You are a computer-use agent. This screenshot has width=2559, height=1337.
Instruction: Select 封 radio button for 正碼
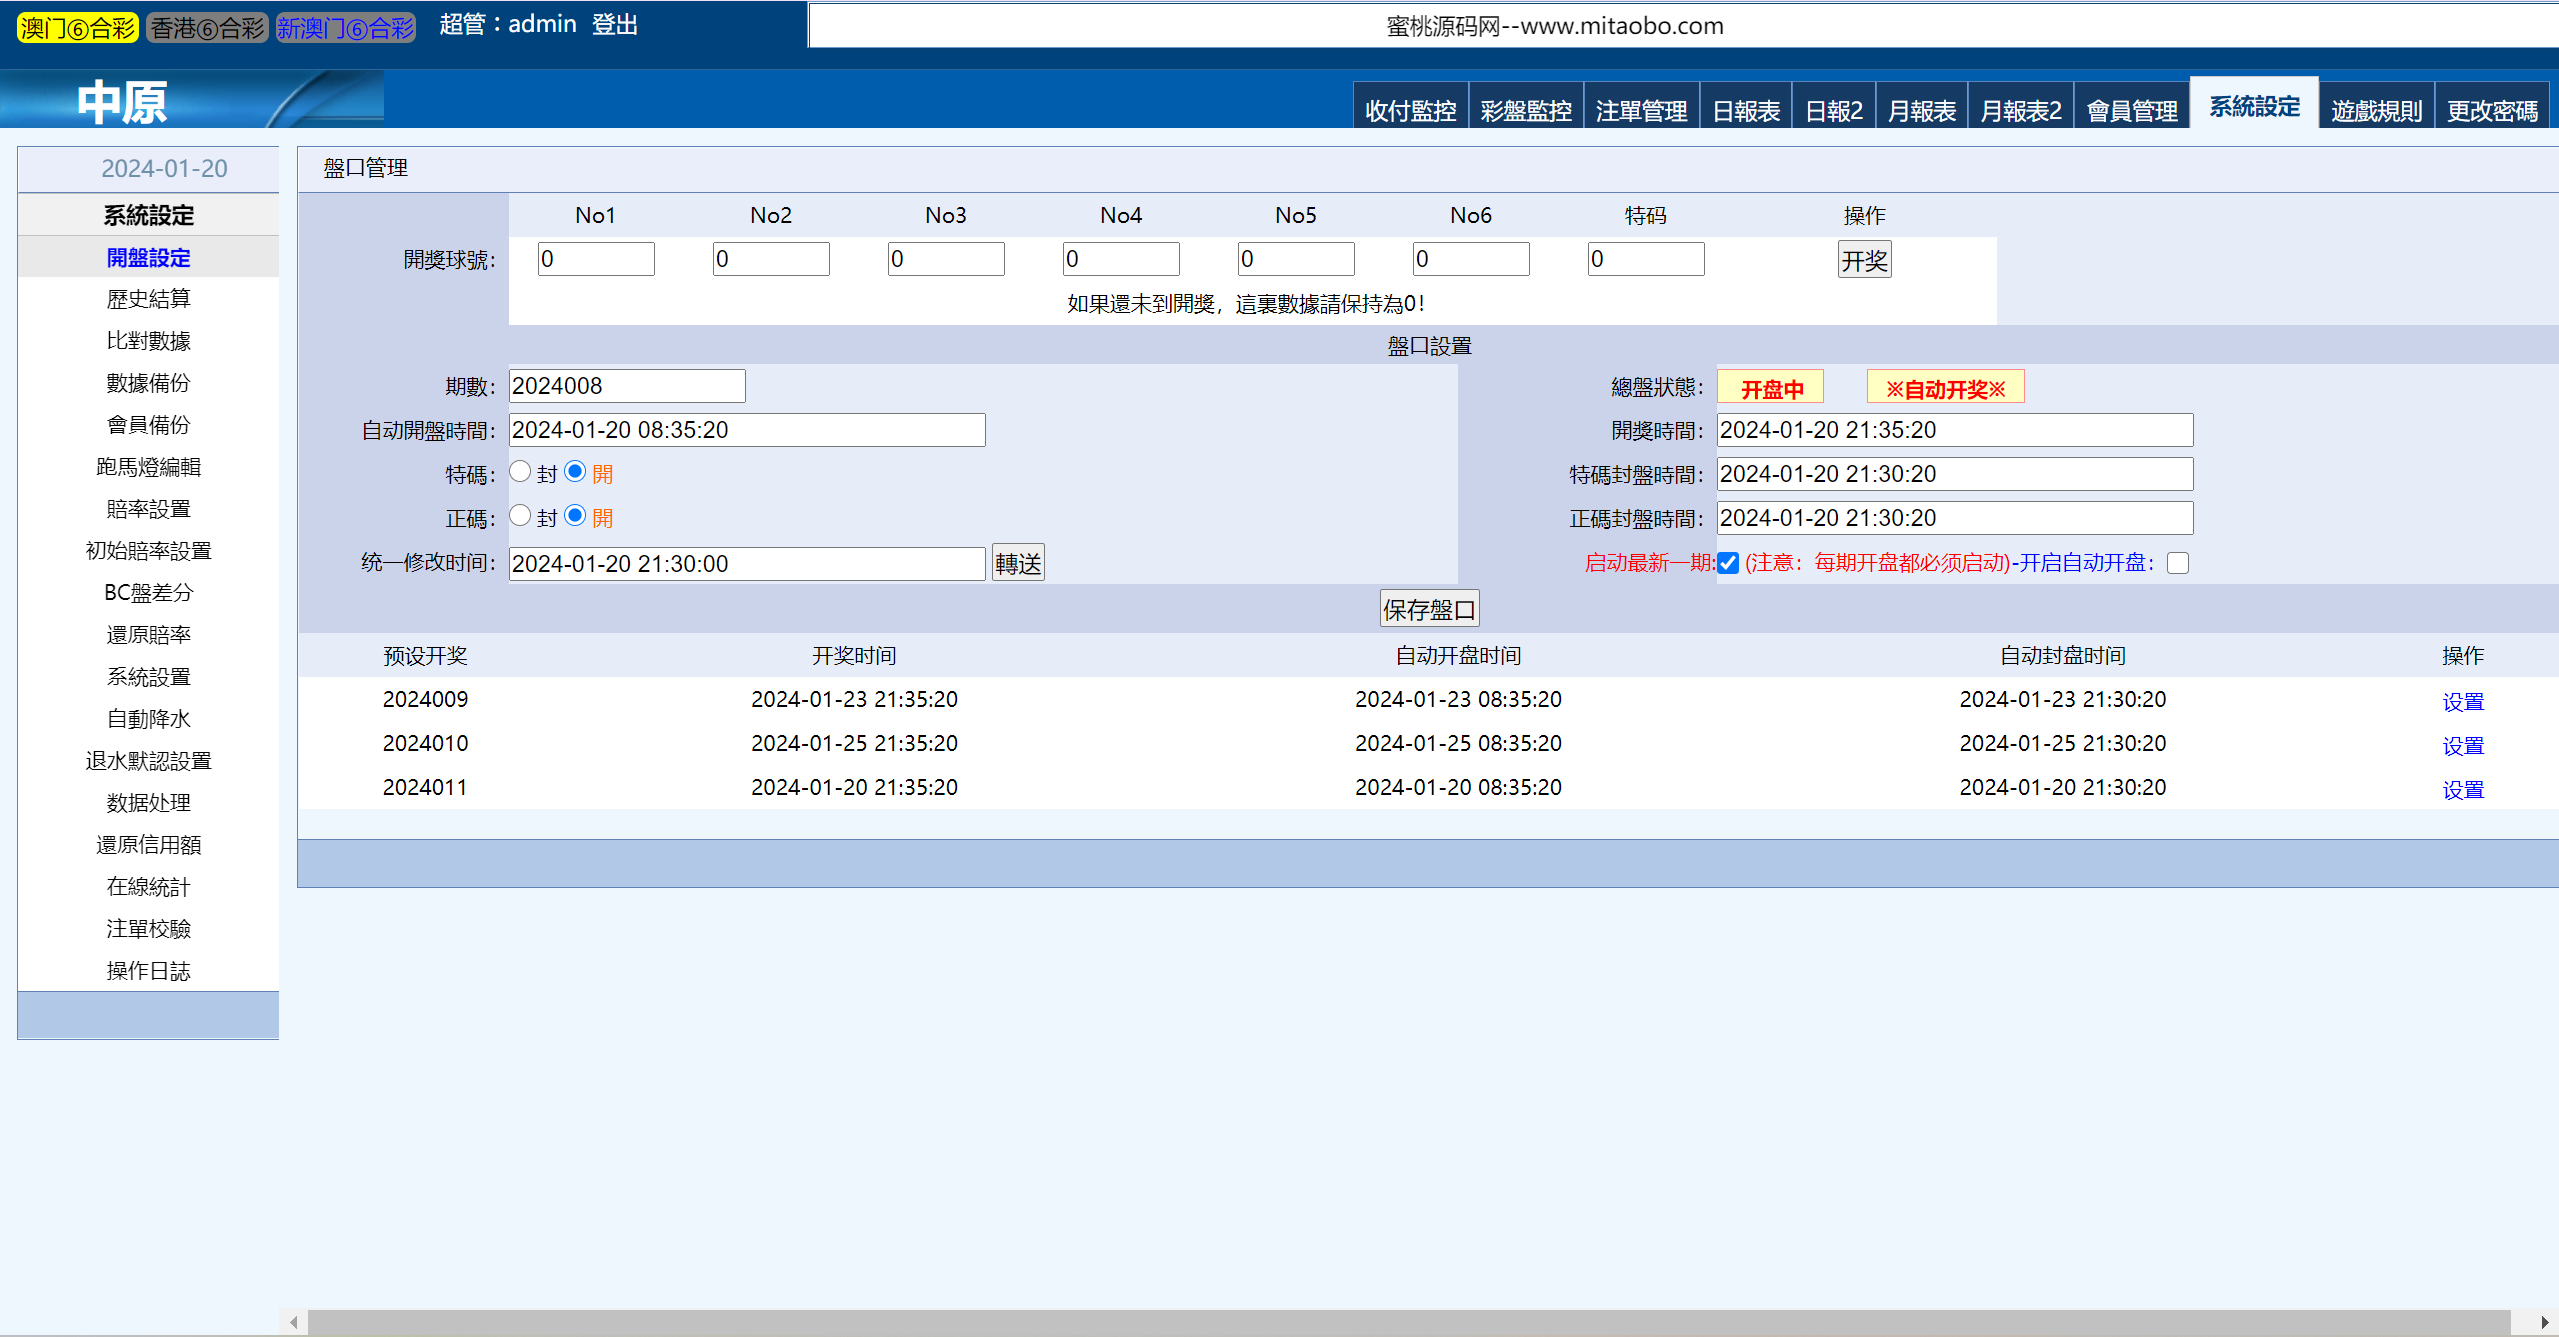pos(525,518)
